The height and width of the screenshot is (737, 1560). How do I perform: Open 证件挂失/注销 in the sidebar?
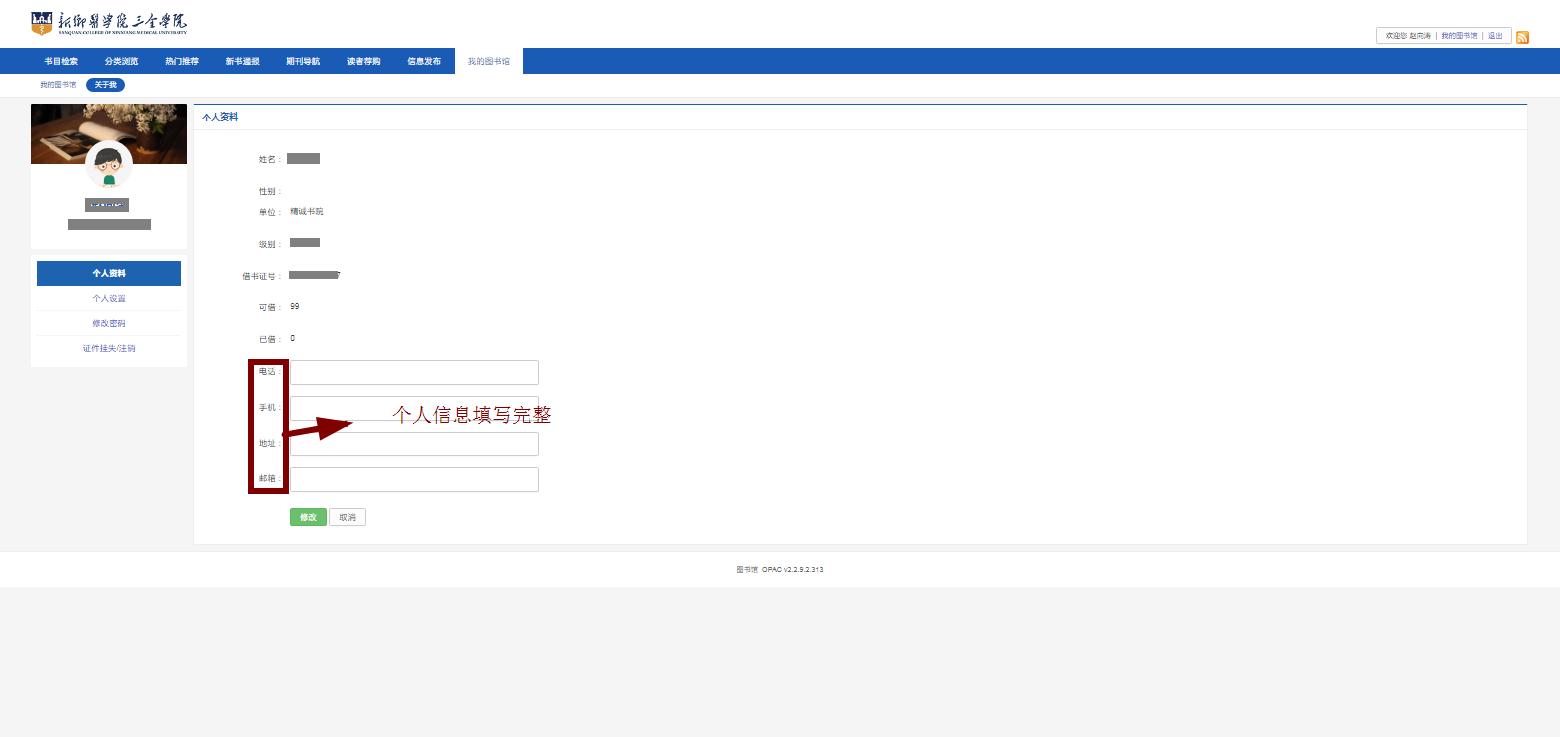[x=109, y=348]
